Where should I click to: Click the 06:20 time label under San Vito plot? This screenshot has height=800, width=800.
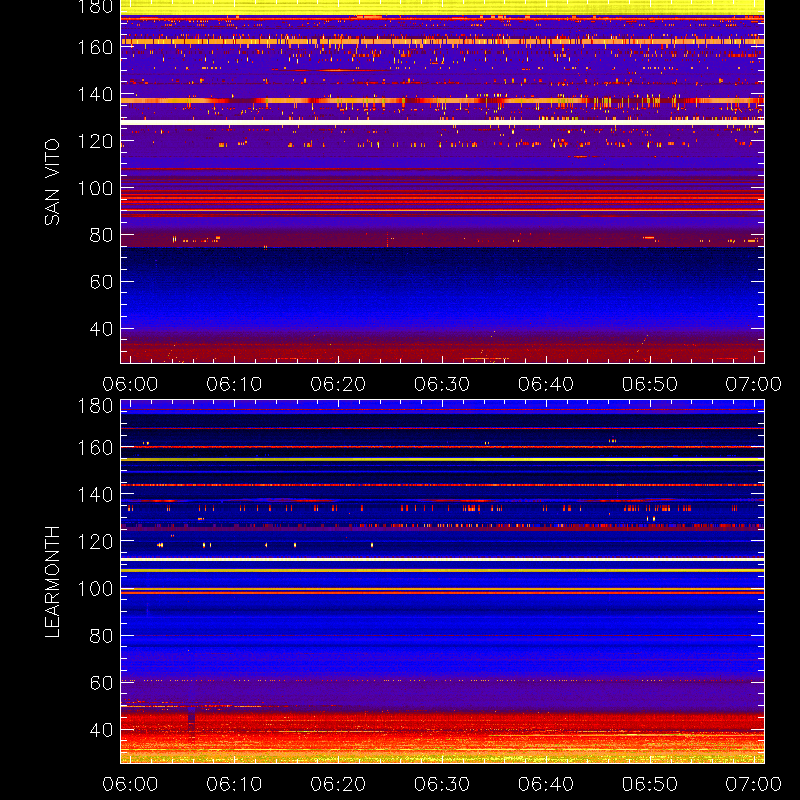tap(338, 384)
